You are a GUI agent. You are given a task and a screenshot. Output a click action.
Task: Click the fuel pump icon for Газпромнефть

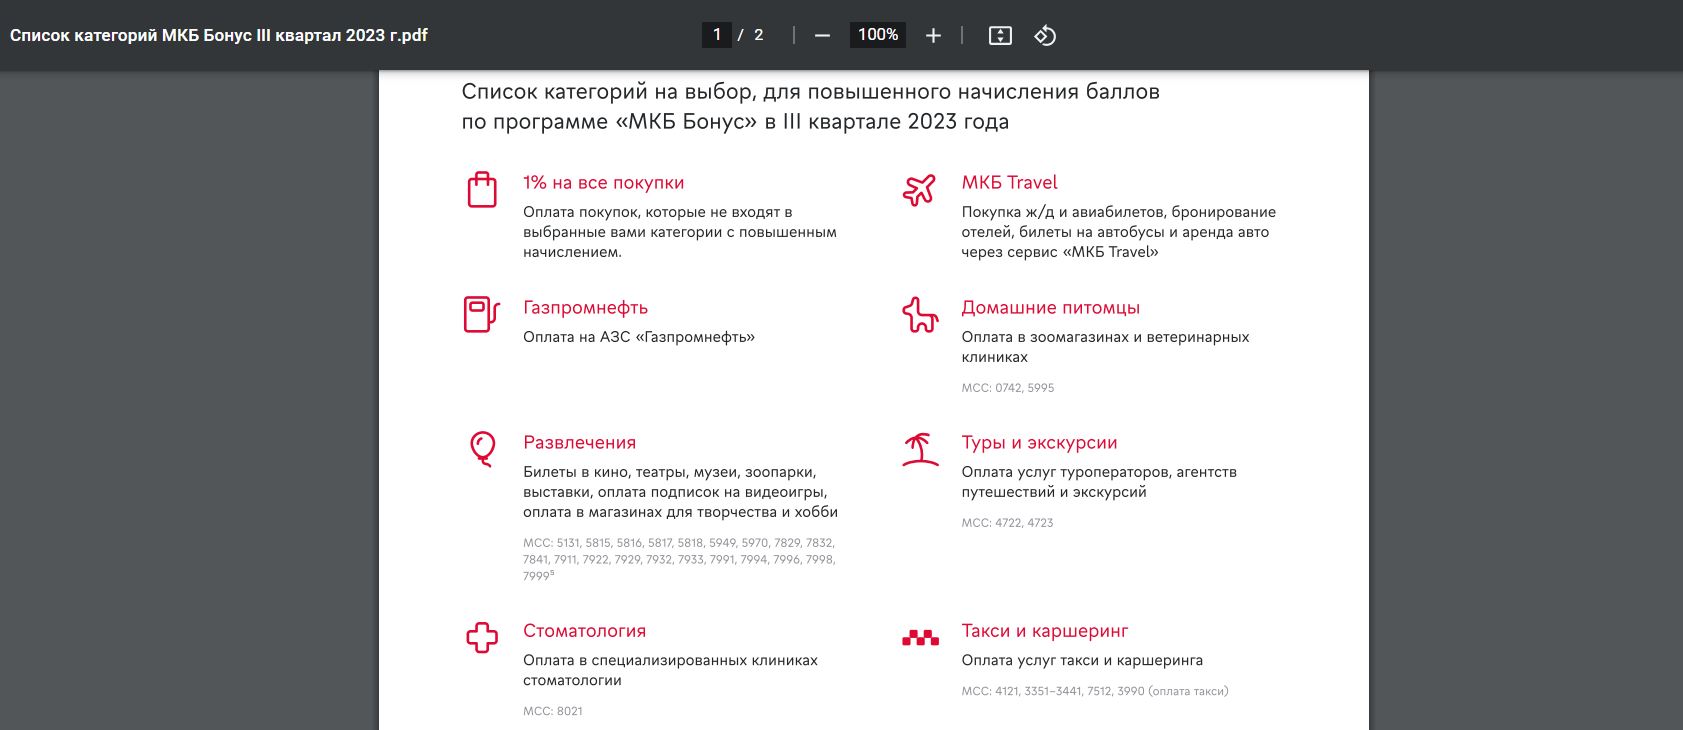tap(481, 314)
